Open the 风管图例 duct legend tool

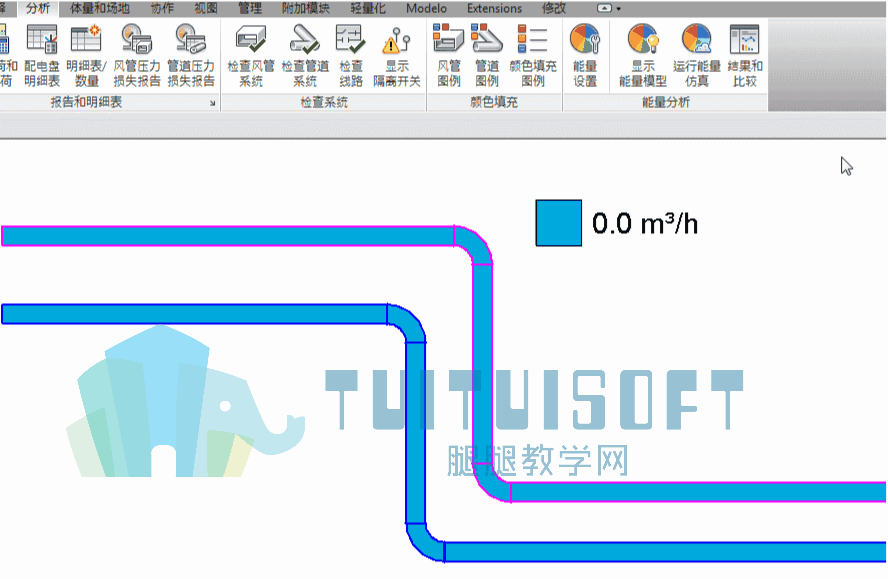click(x=449, y=56)
